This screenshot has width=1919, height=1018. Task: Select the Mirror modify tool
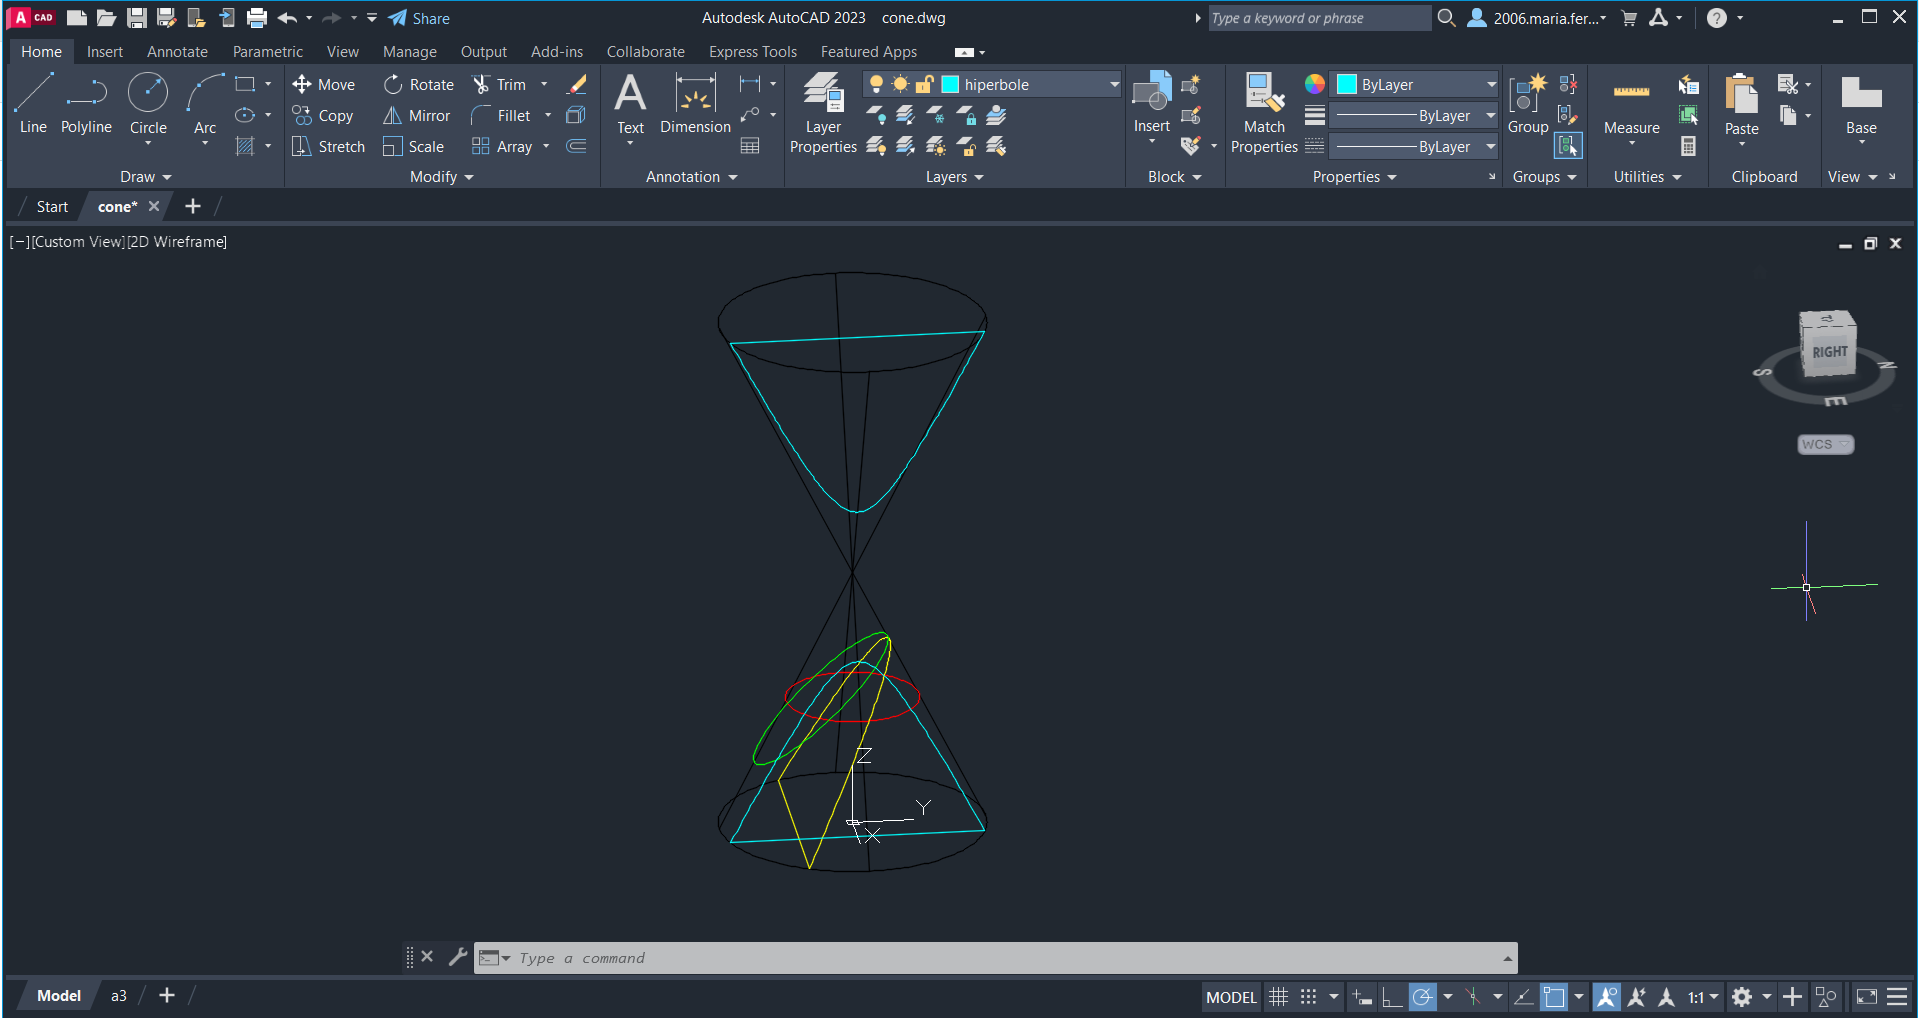click(417, 116)
